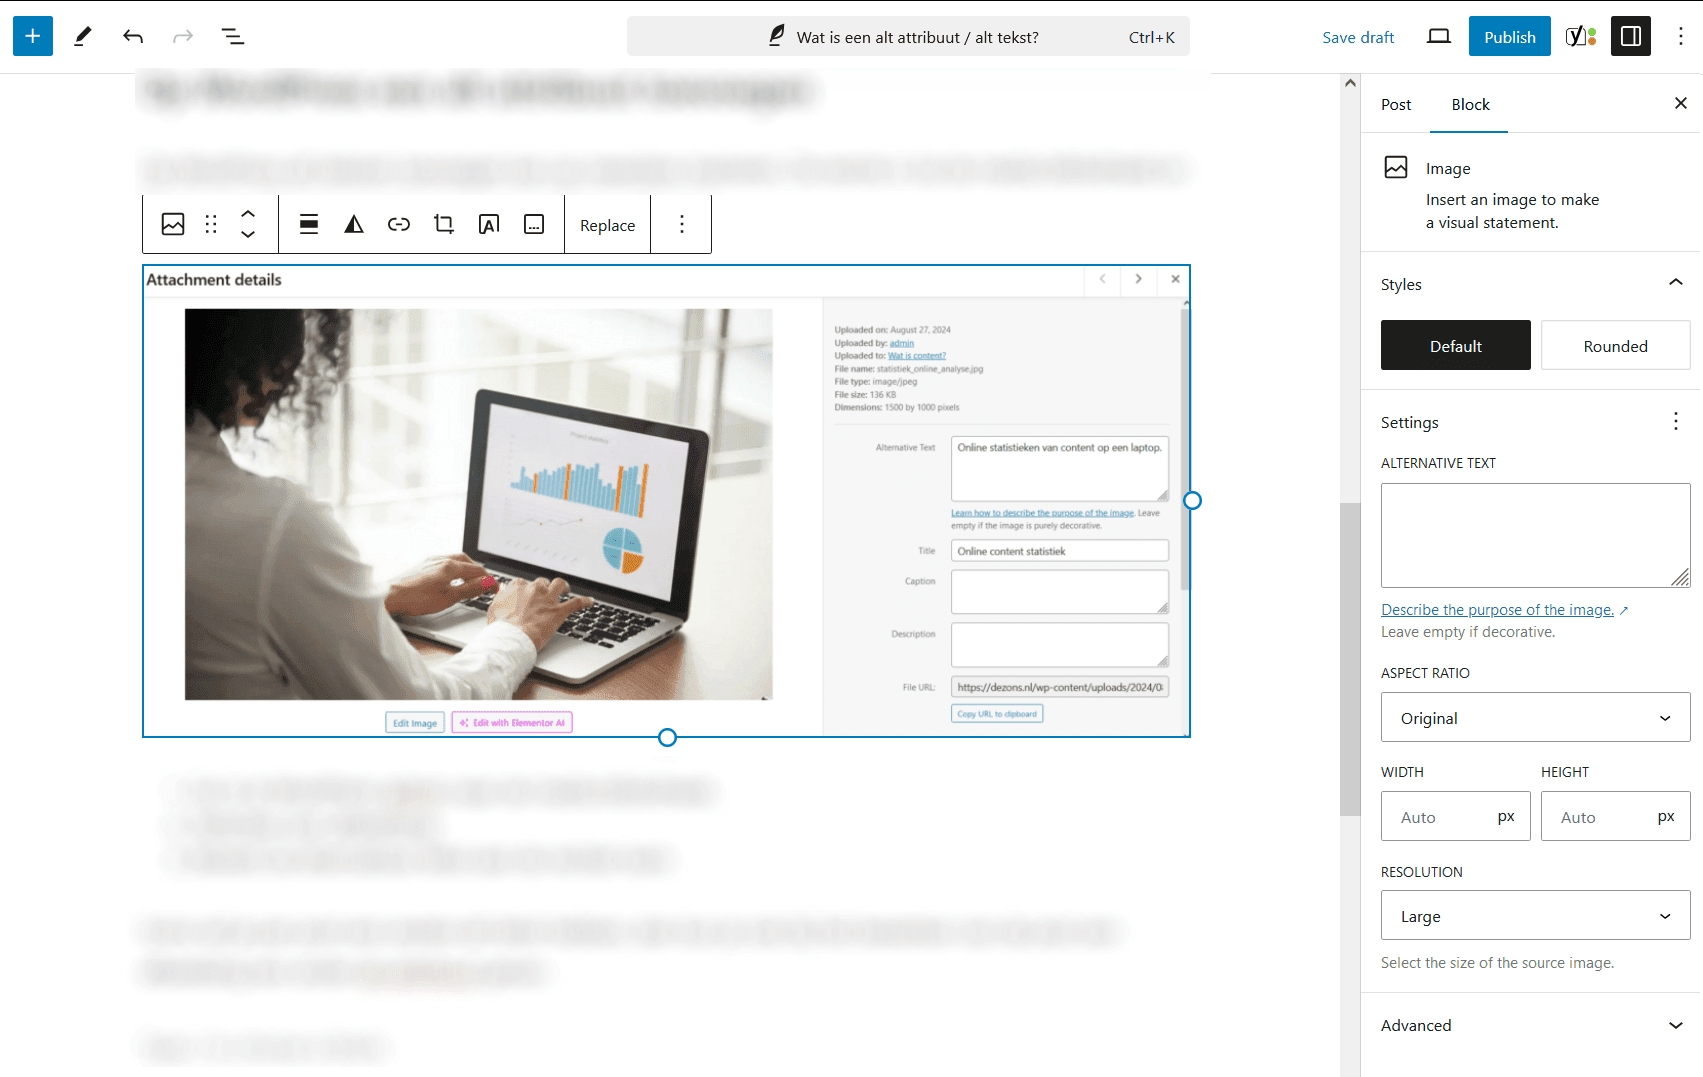Open 'Describe the purpose of the image' link

(1497, 610)
